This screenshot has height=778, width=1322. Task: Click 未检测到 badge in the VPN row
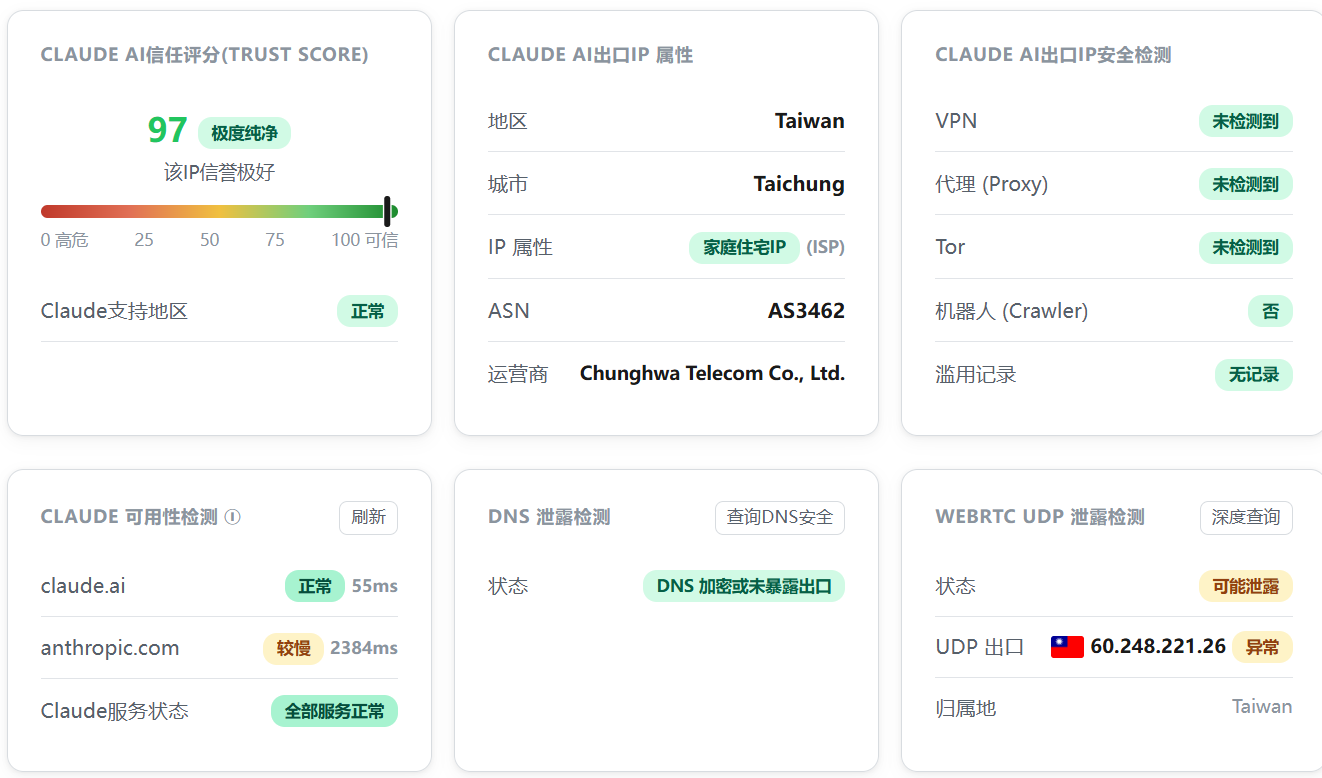click(1246, 121)
